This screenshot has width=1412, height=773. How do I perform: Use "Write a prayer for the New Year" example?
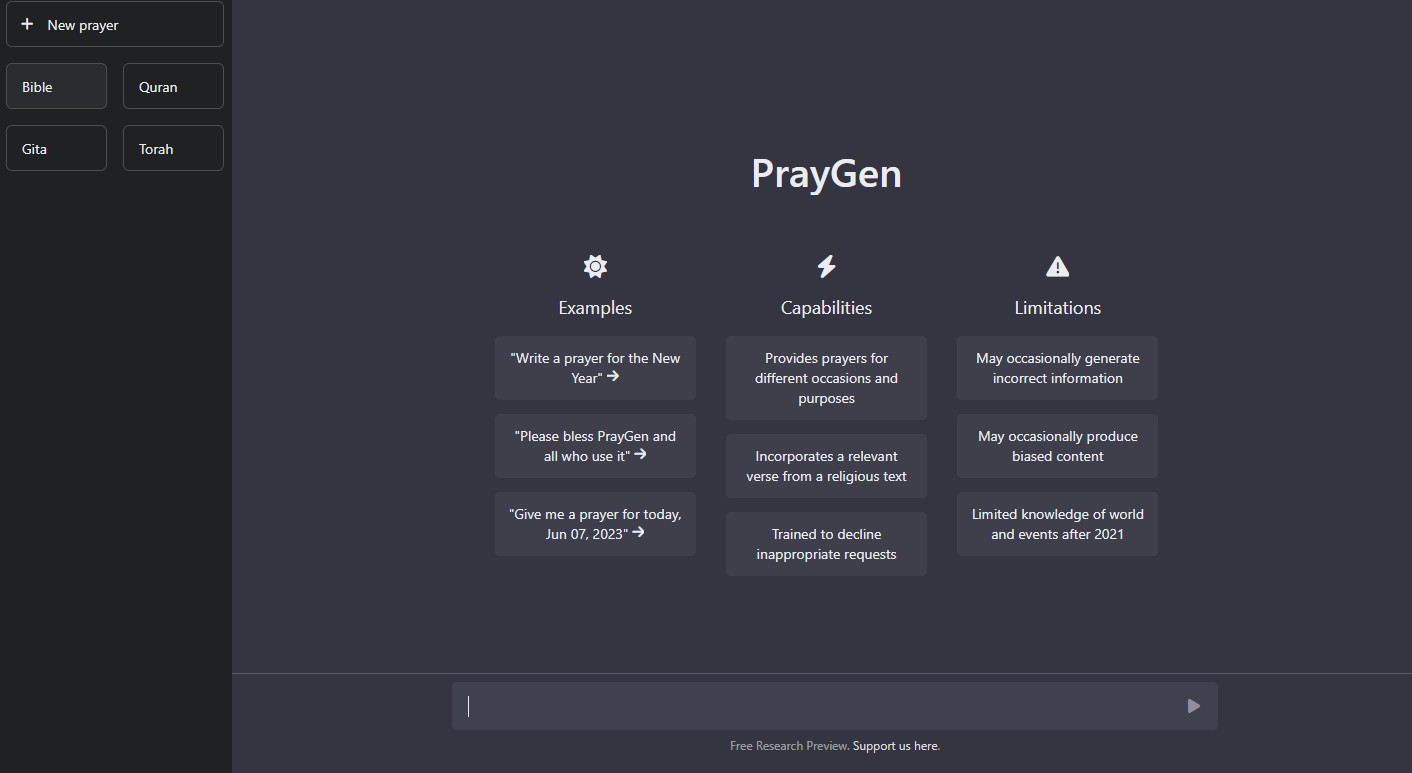[595, 368]
